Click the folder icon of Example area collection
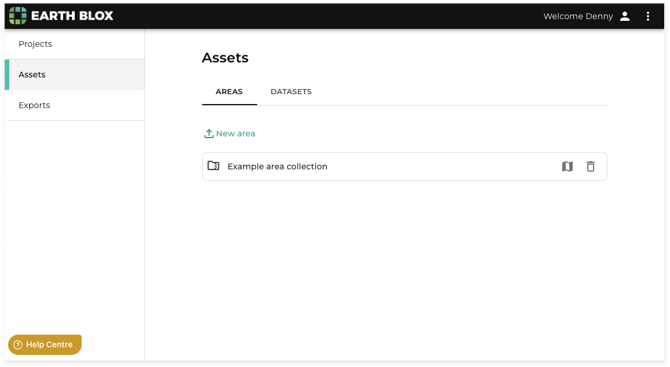Viewport: 670px width, 367px height. pyautogui.click(x=213, y=166)
